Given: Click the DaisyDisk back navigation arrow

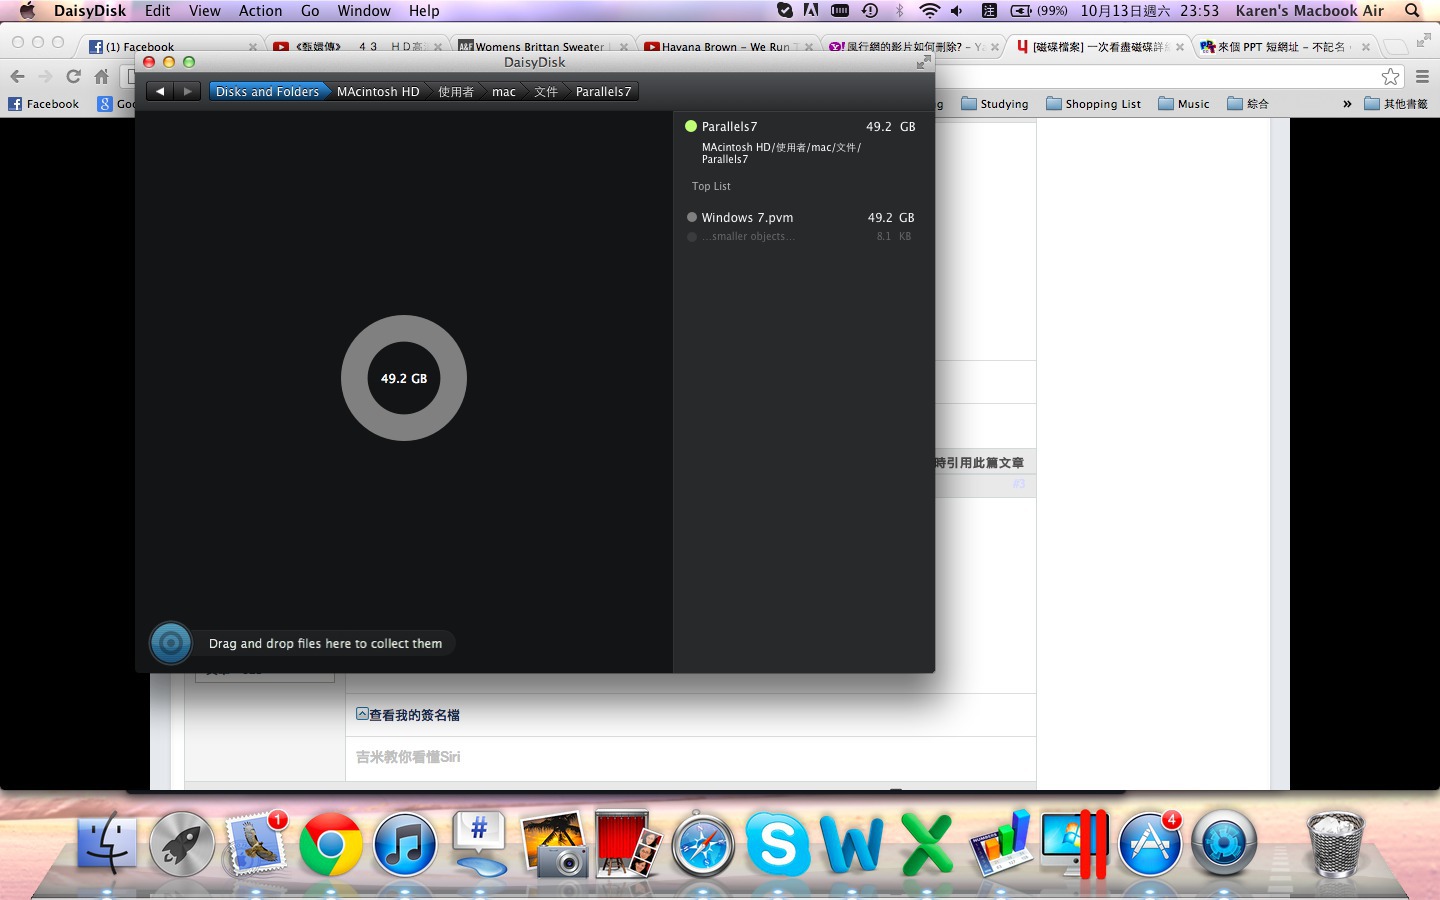Looking at the screenshot, I should 160,91.
